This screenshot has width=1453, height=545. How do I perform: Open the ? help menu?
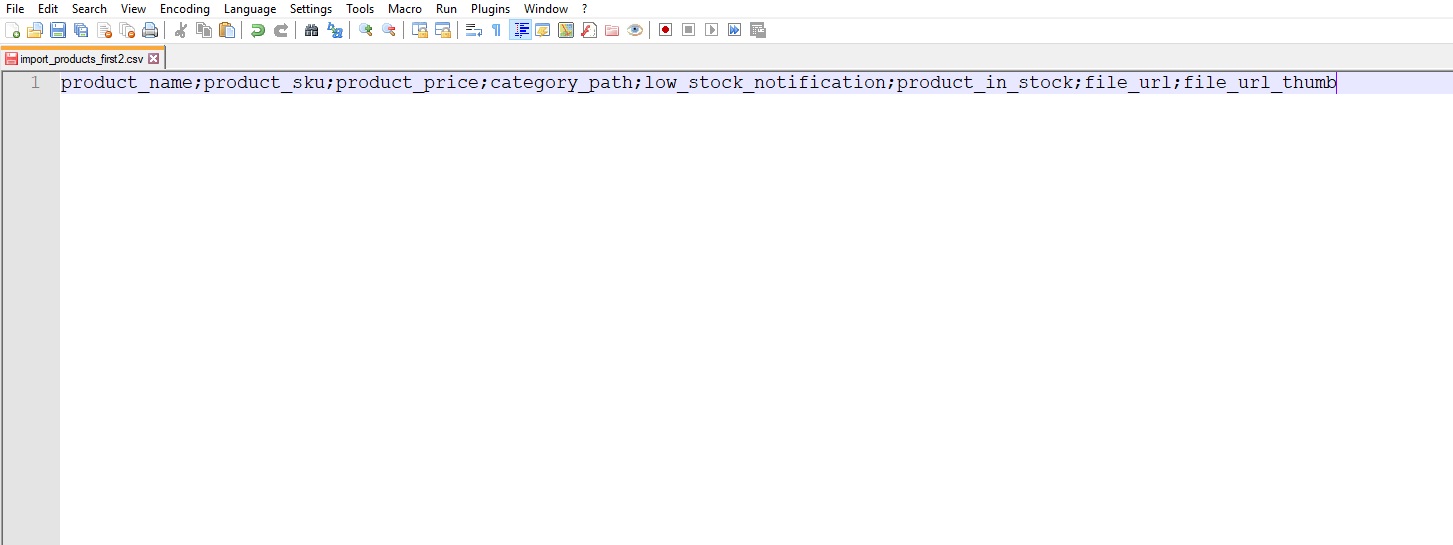point(585,9)
